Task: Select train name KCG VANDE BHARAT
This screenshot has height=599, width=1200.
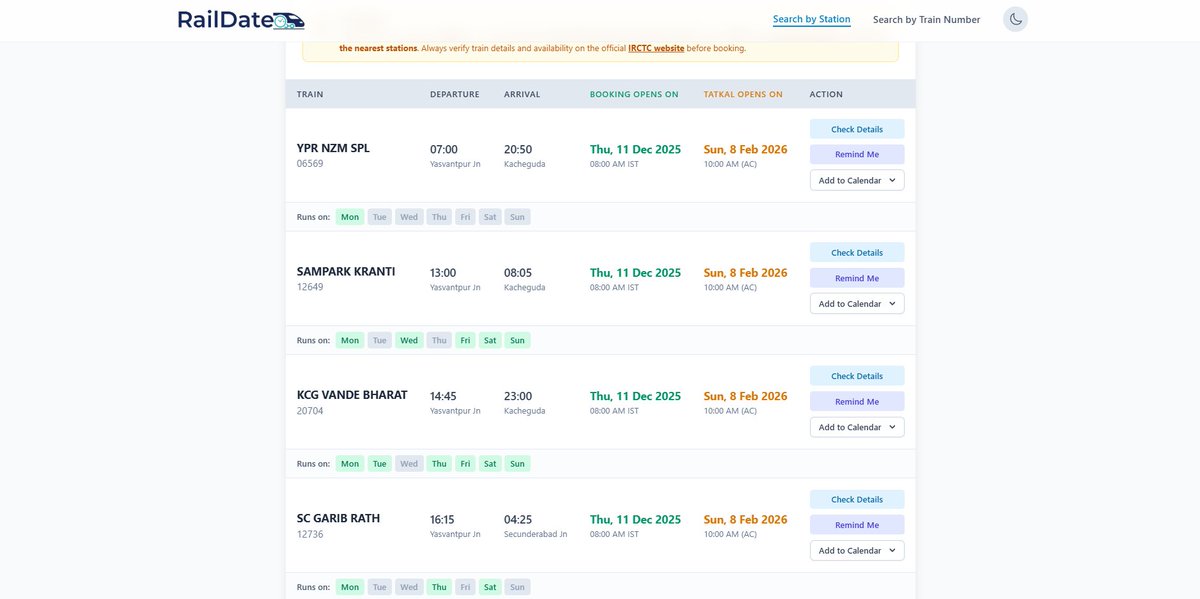Action: [352, 395]
